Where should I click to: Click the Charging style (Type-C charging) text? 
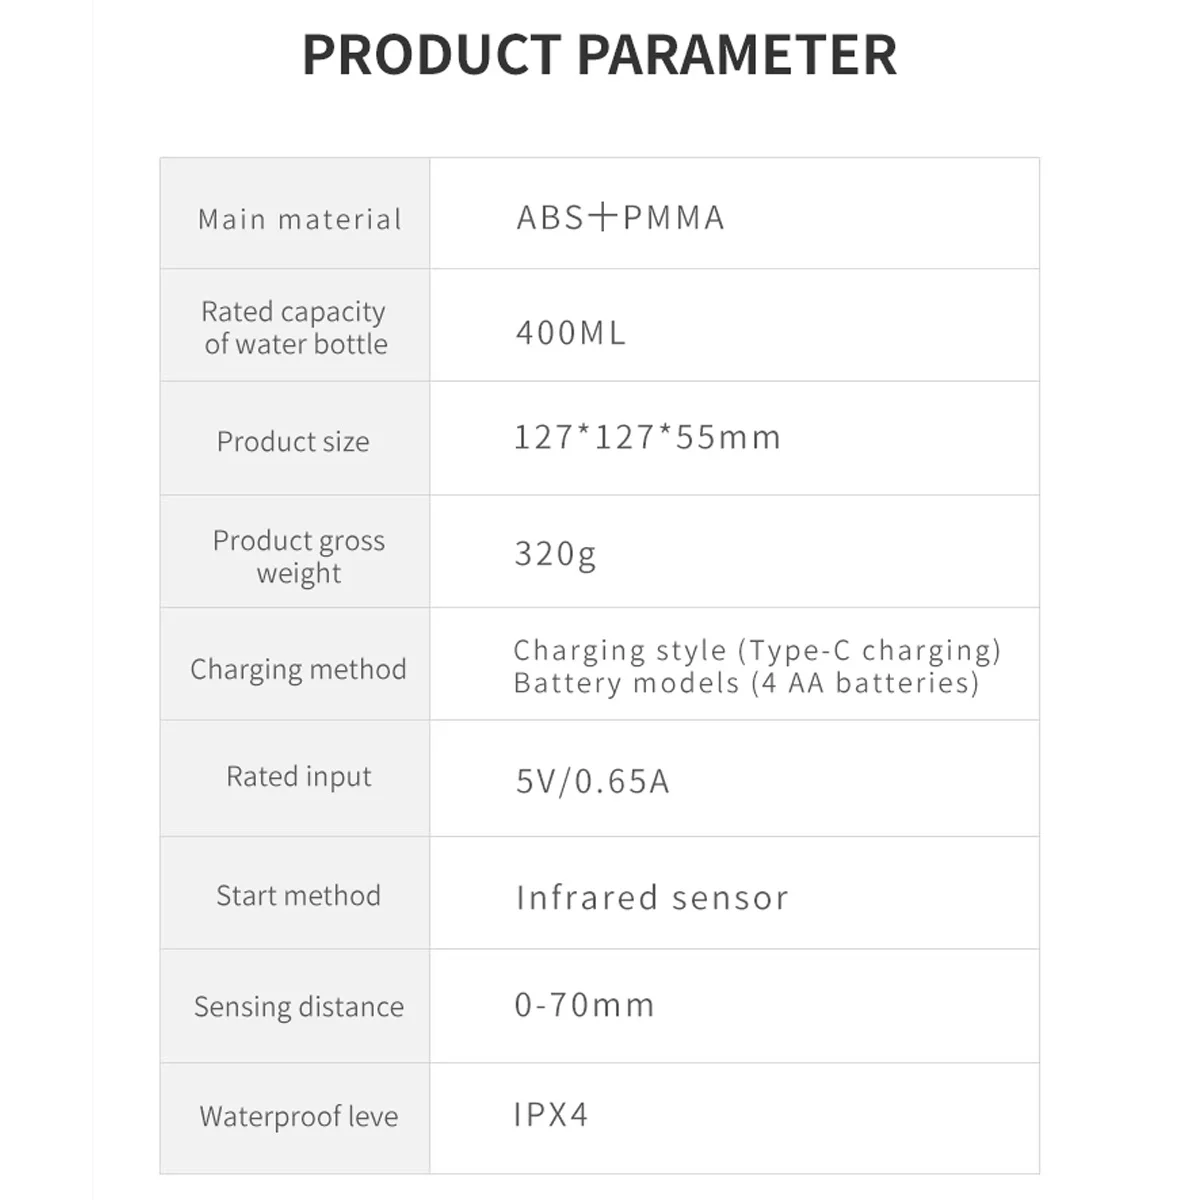[757, 650]
